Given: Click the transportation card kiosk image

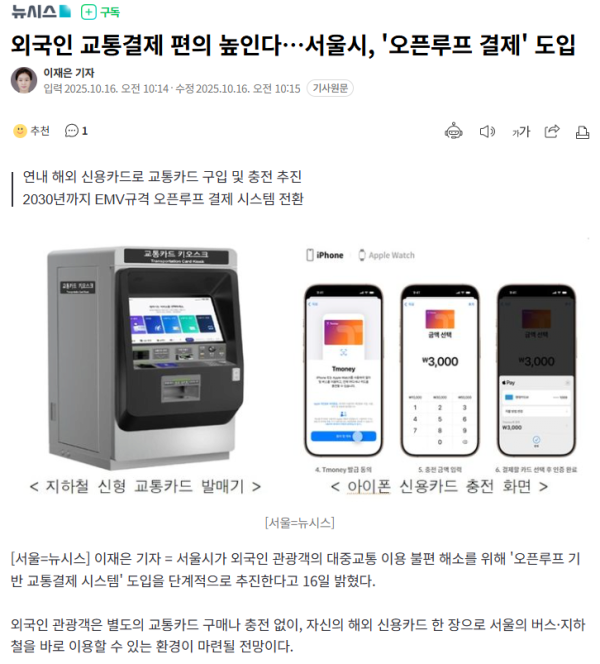Looking at the screenshot, I should 145,358.
